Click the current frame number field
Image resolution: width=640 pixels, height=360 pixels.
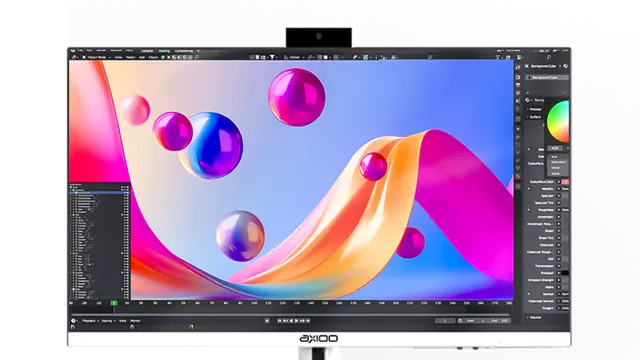[x=445, y=321]
